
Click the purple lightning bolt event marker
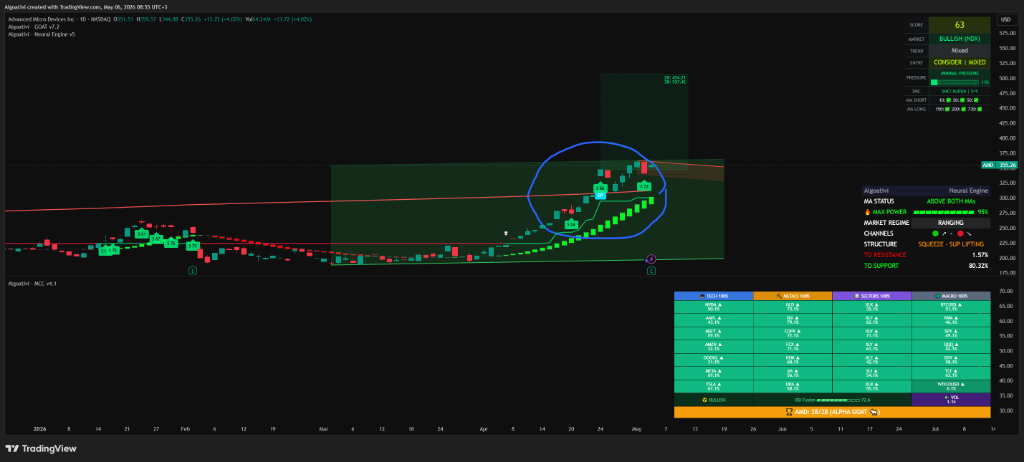(x=650, y=259)
